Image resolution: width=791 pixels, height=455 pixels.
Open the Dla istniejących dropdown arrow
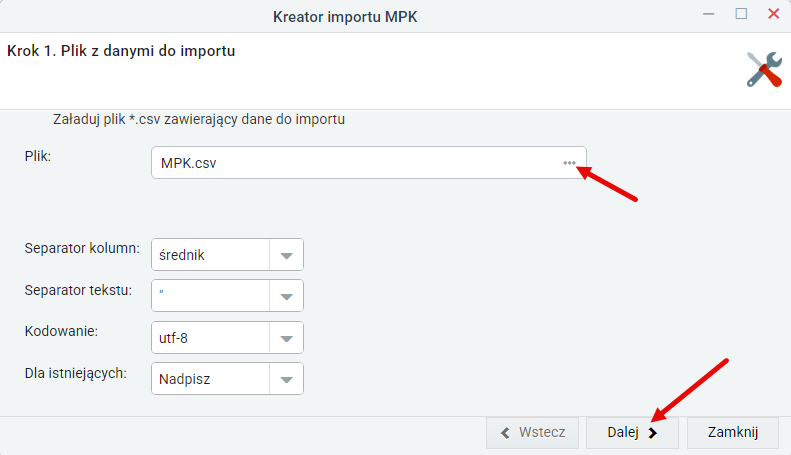[287, 379]
